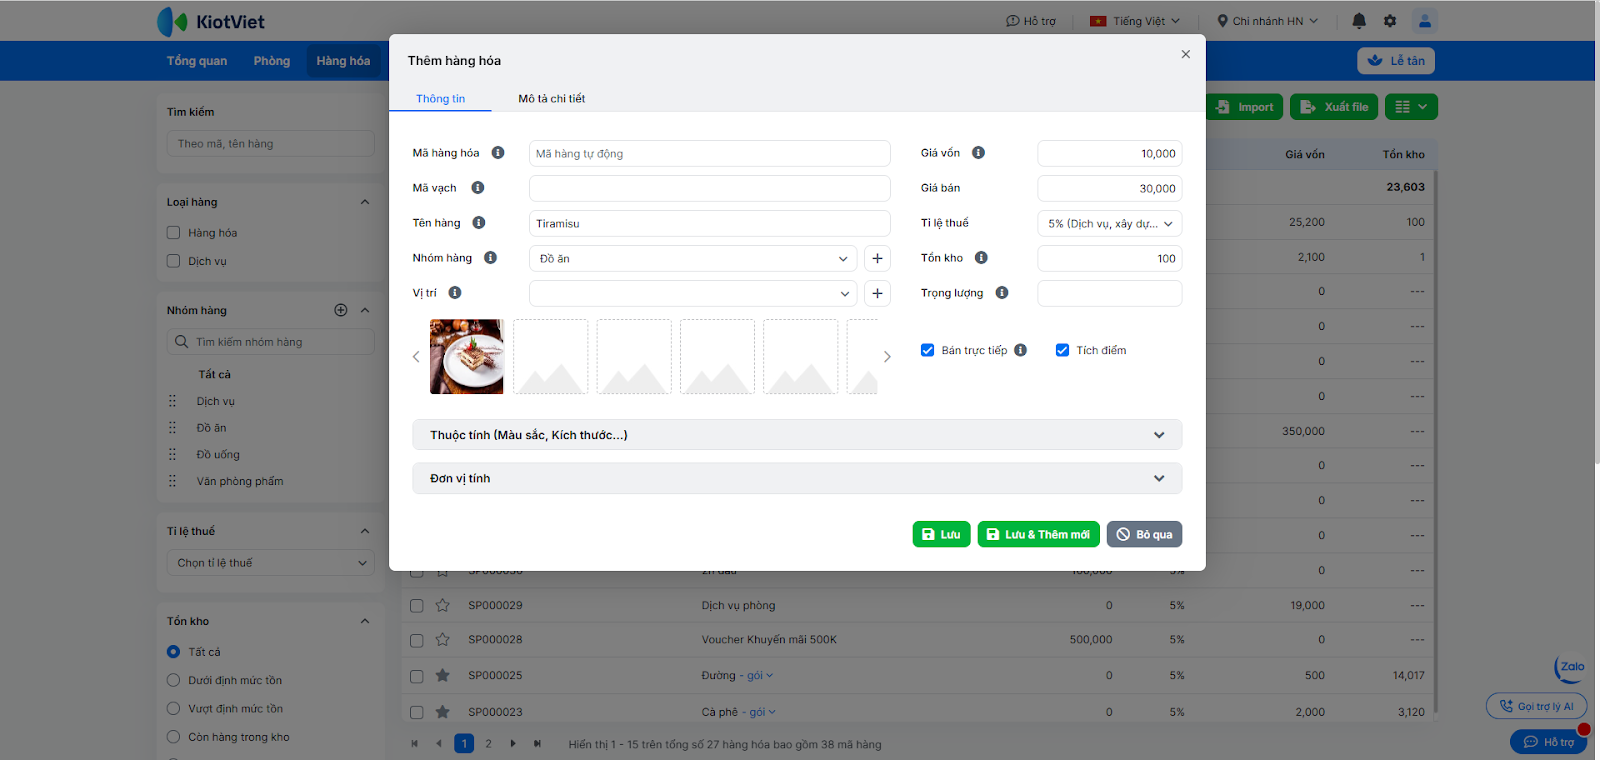Open the Vị trí dropdown

tap(693, 293)
